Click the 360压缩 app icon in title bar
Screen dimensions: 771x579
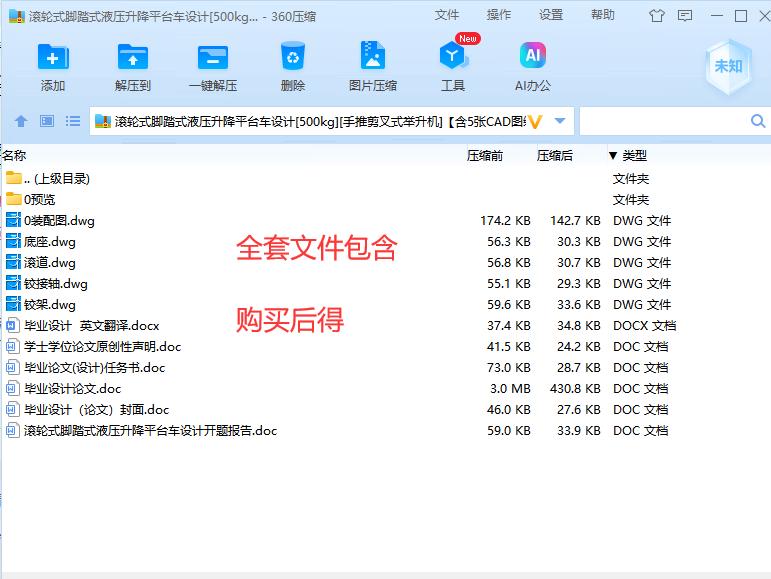point(17,16)
